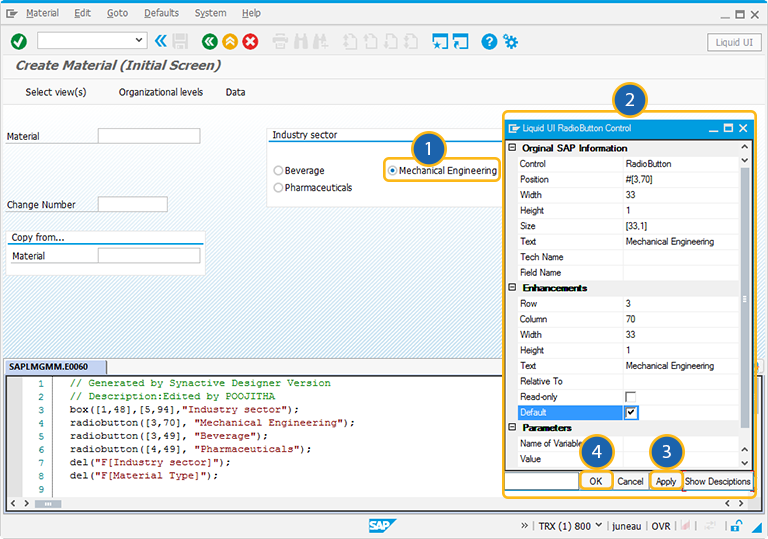The width and height of the screenshot is (768, 539).
Task: Click juneau in the status bar
Action: tap(626, 526)
